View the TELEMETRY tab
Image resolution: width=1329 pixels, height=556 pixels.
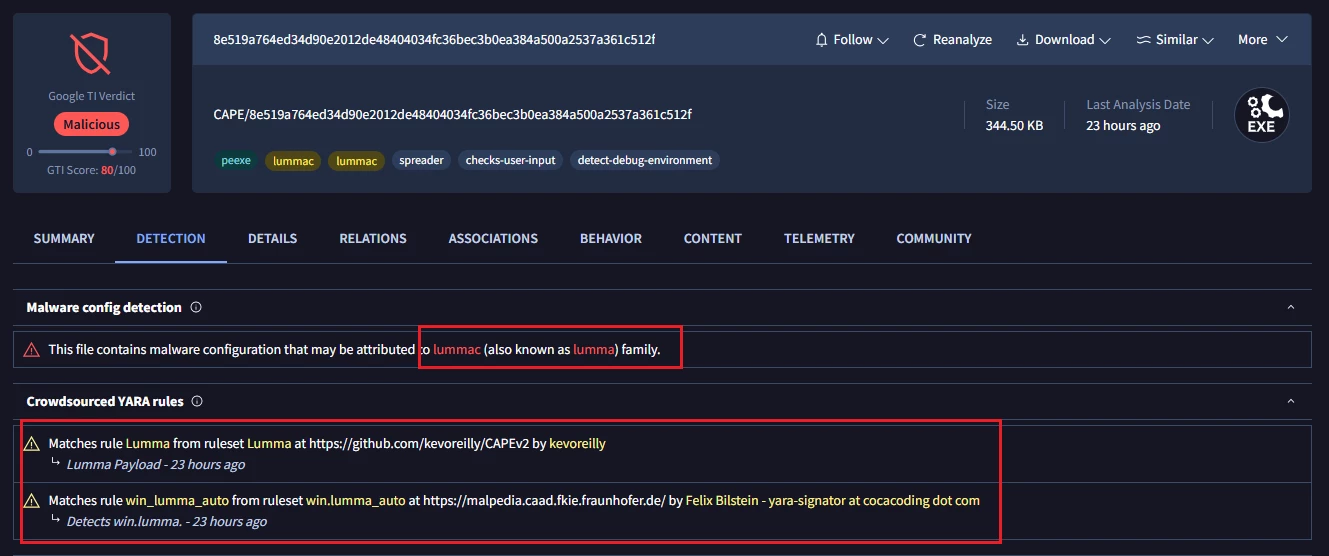[x=819, y=238]
